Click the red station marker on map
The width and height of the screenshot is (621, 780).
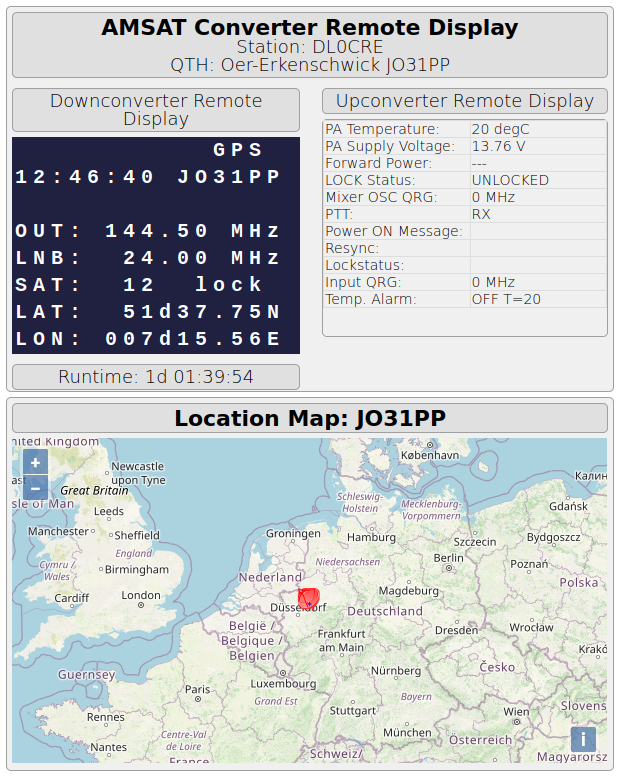pos(309,596)
